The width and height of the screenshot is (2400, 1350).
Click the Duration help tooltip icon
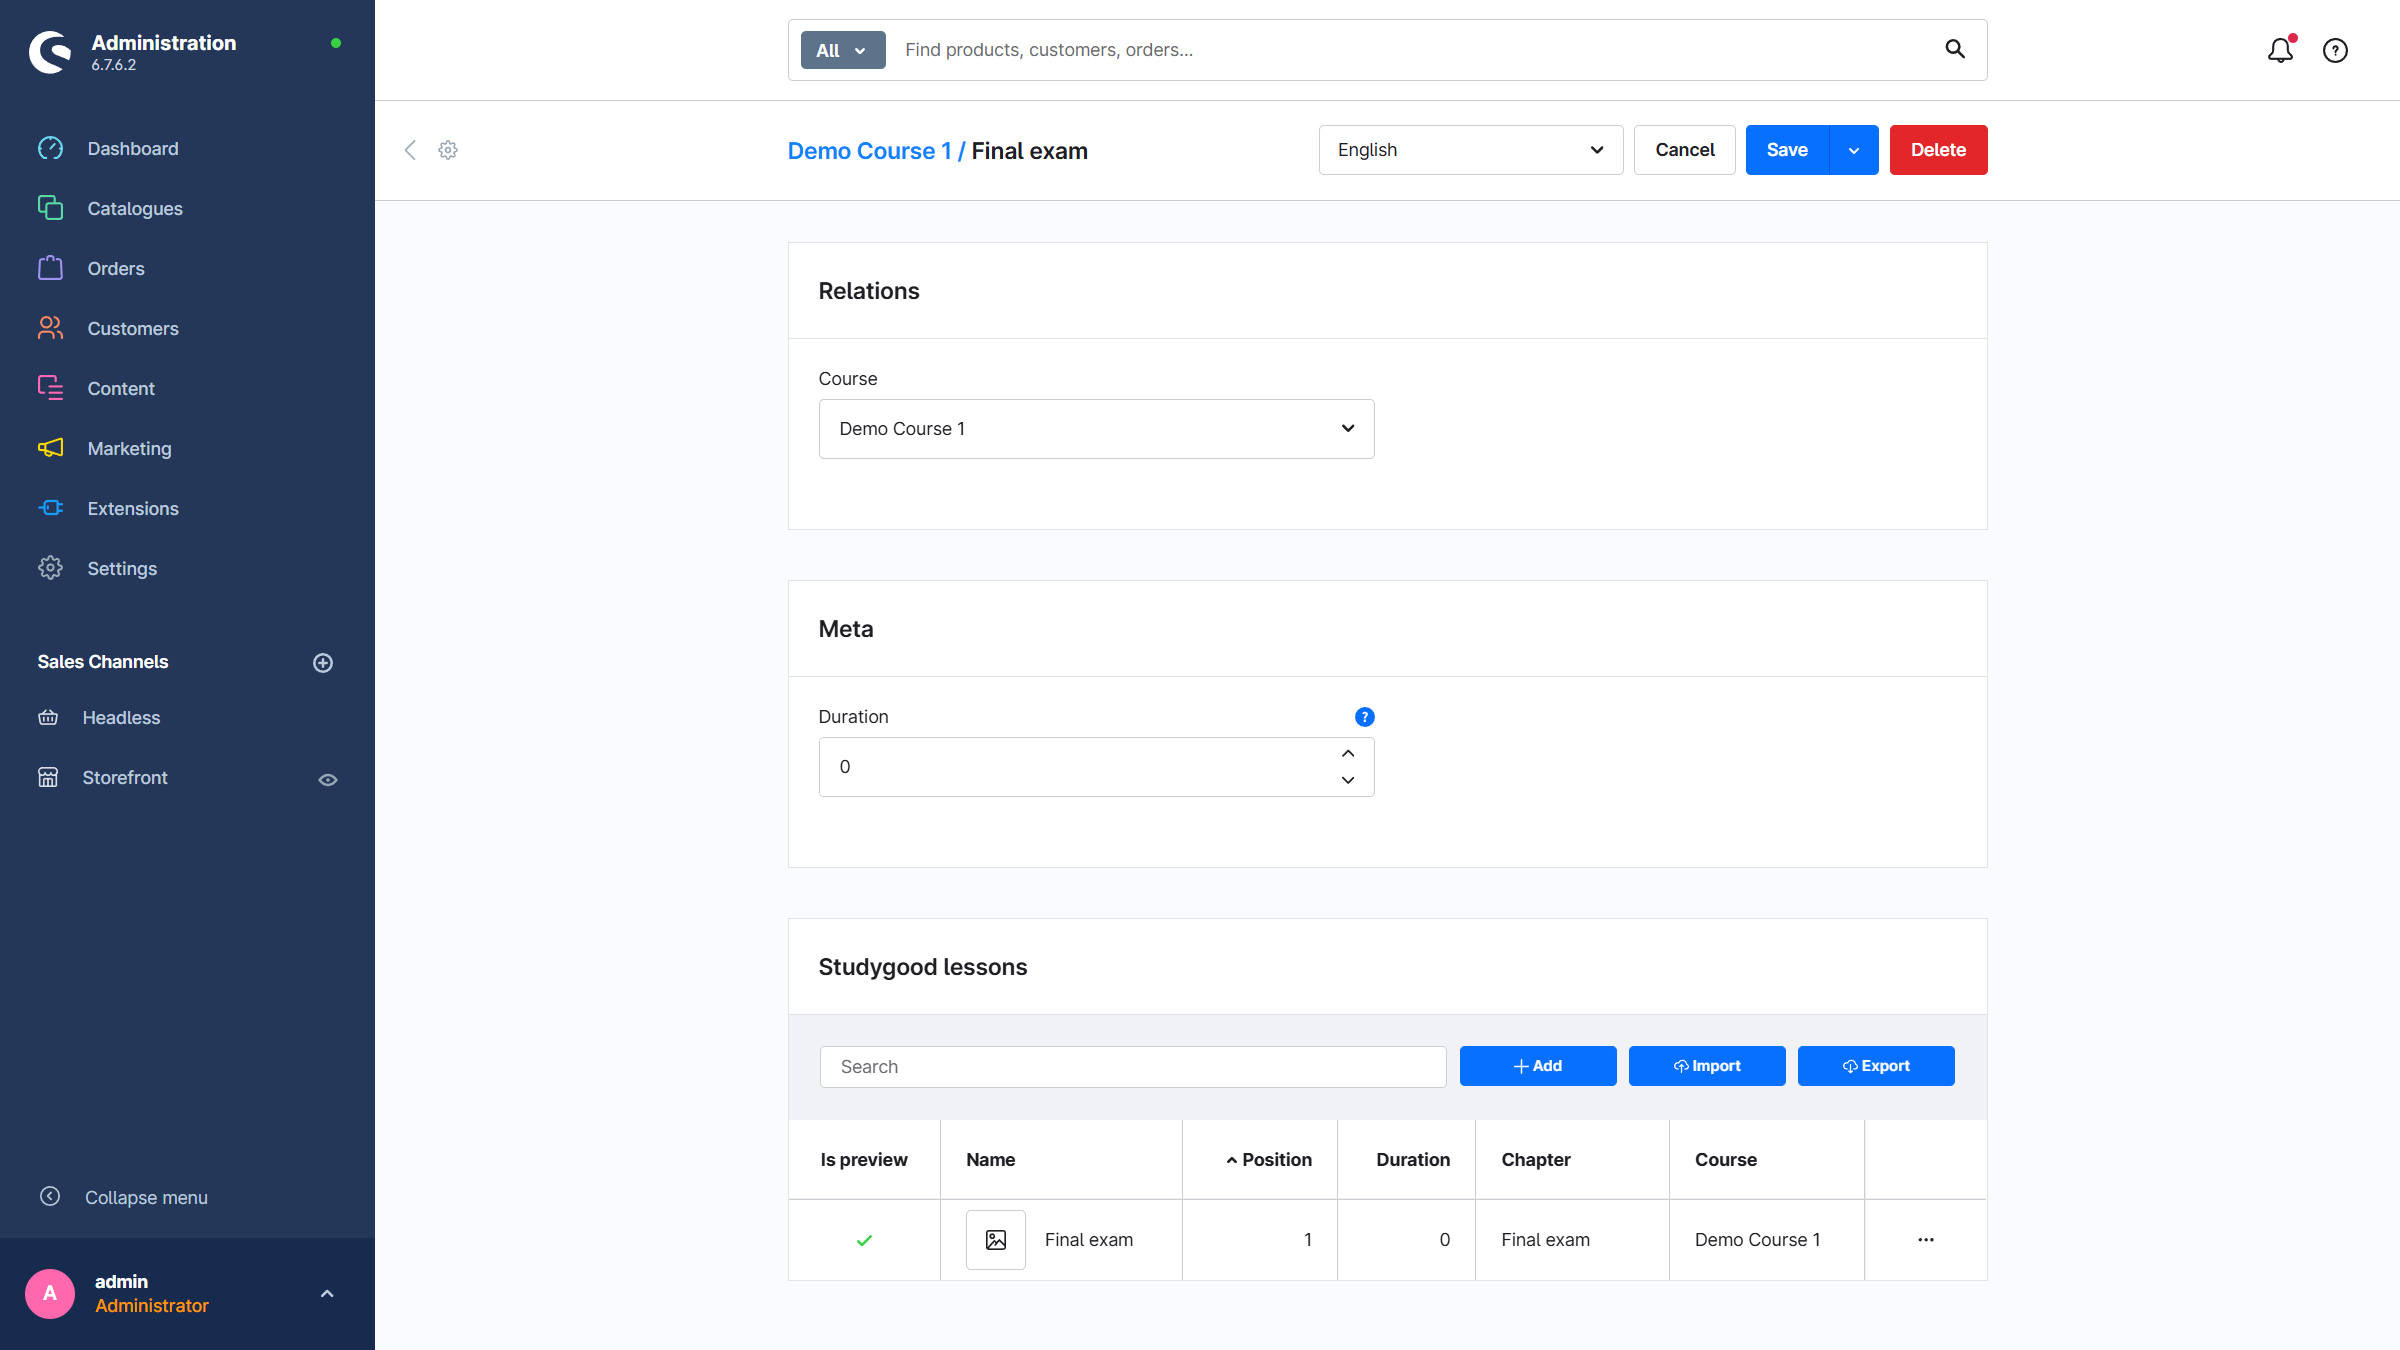point(1364,717)
